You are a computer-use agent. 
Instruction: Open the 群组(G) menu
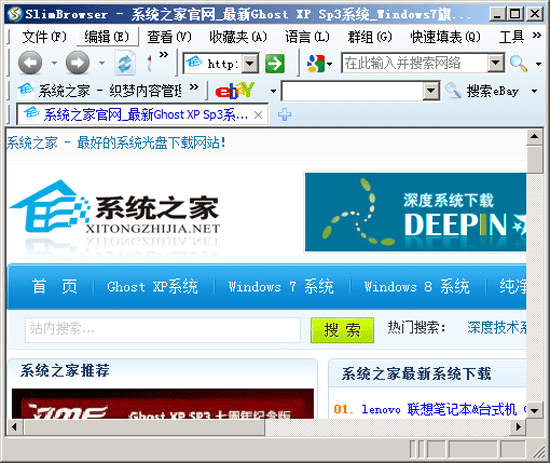point(370,36)
